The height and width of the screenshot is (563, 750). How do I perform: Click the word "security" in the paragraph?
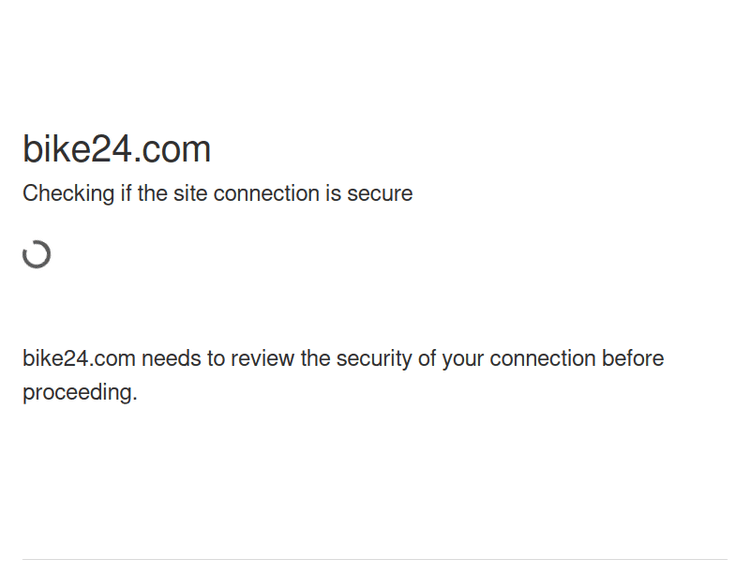point(373,359)
